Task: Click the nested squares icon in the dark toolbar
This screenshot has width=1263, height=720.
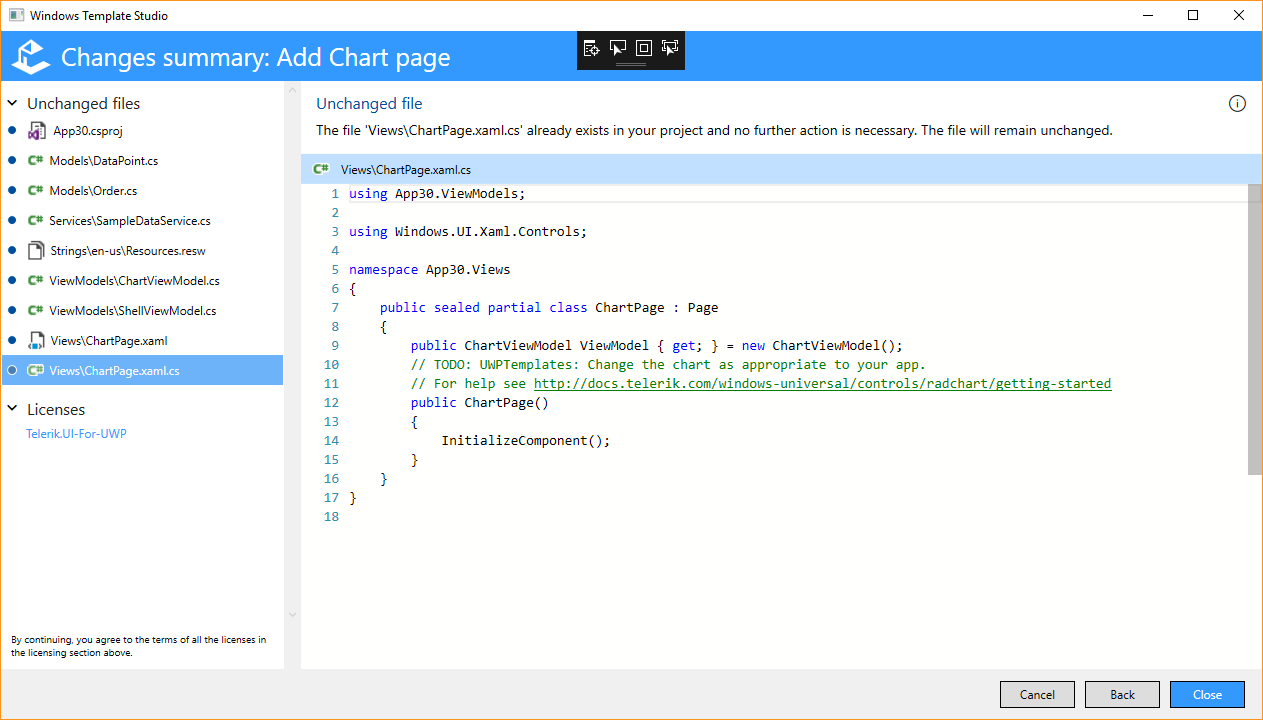Action: pos(643,47)
